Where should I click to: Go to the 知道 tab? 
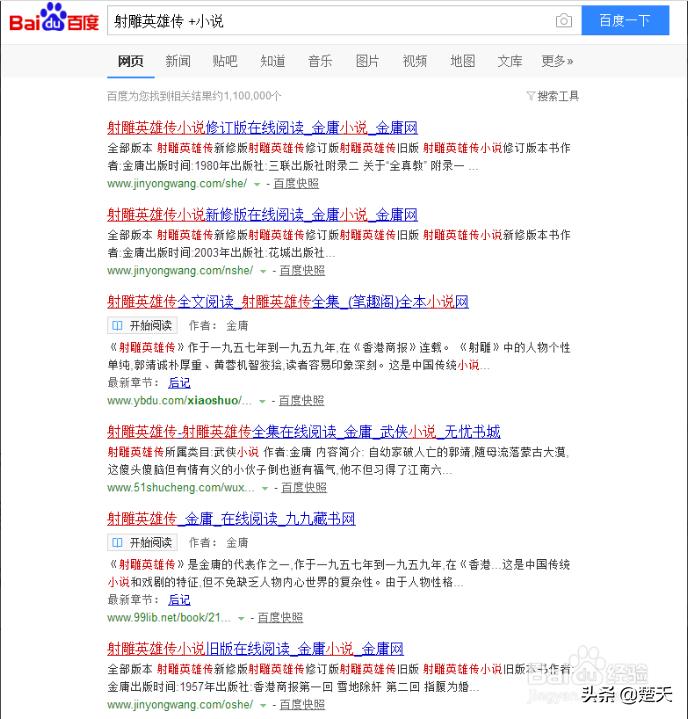273,61
